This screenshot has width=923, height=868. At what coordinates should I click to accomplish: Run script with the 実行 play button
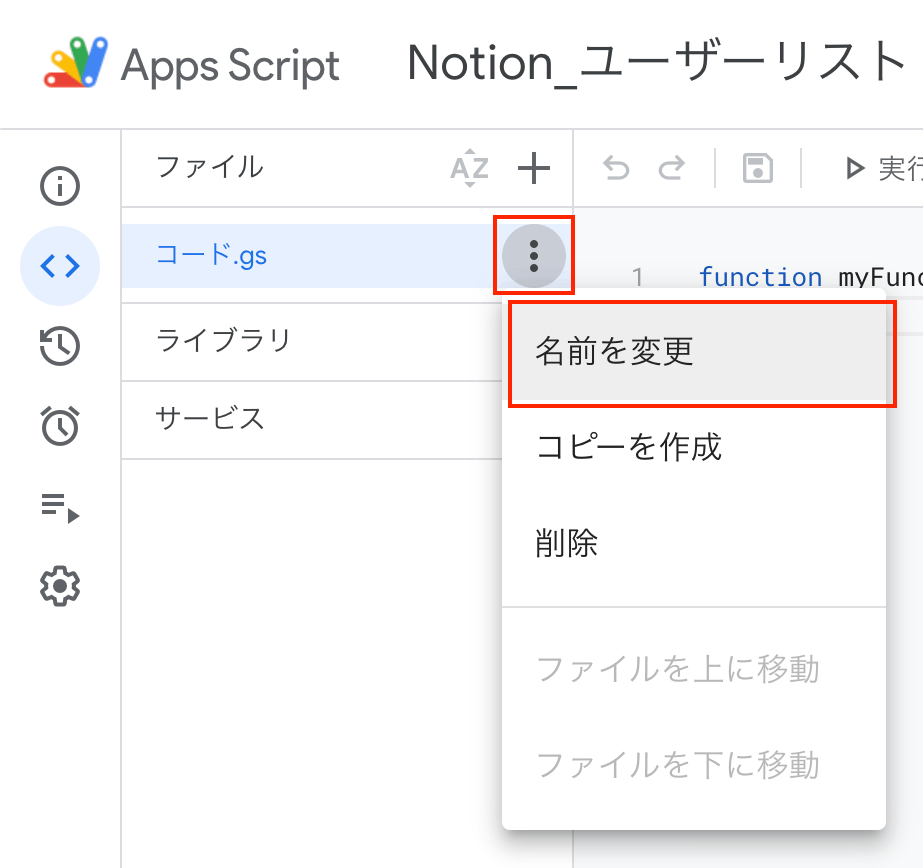click(x=882, y=168)
